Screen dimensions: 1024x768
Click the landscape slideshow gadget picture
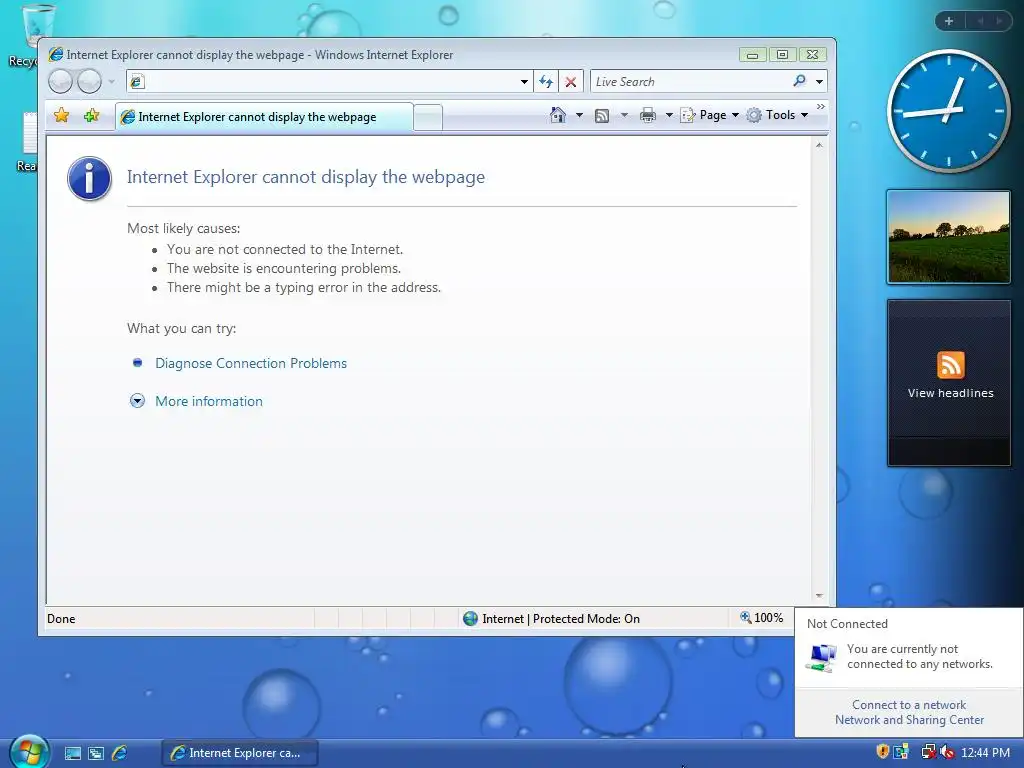pyautogui.click(x=948, y=237)
